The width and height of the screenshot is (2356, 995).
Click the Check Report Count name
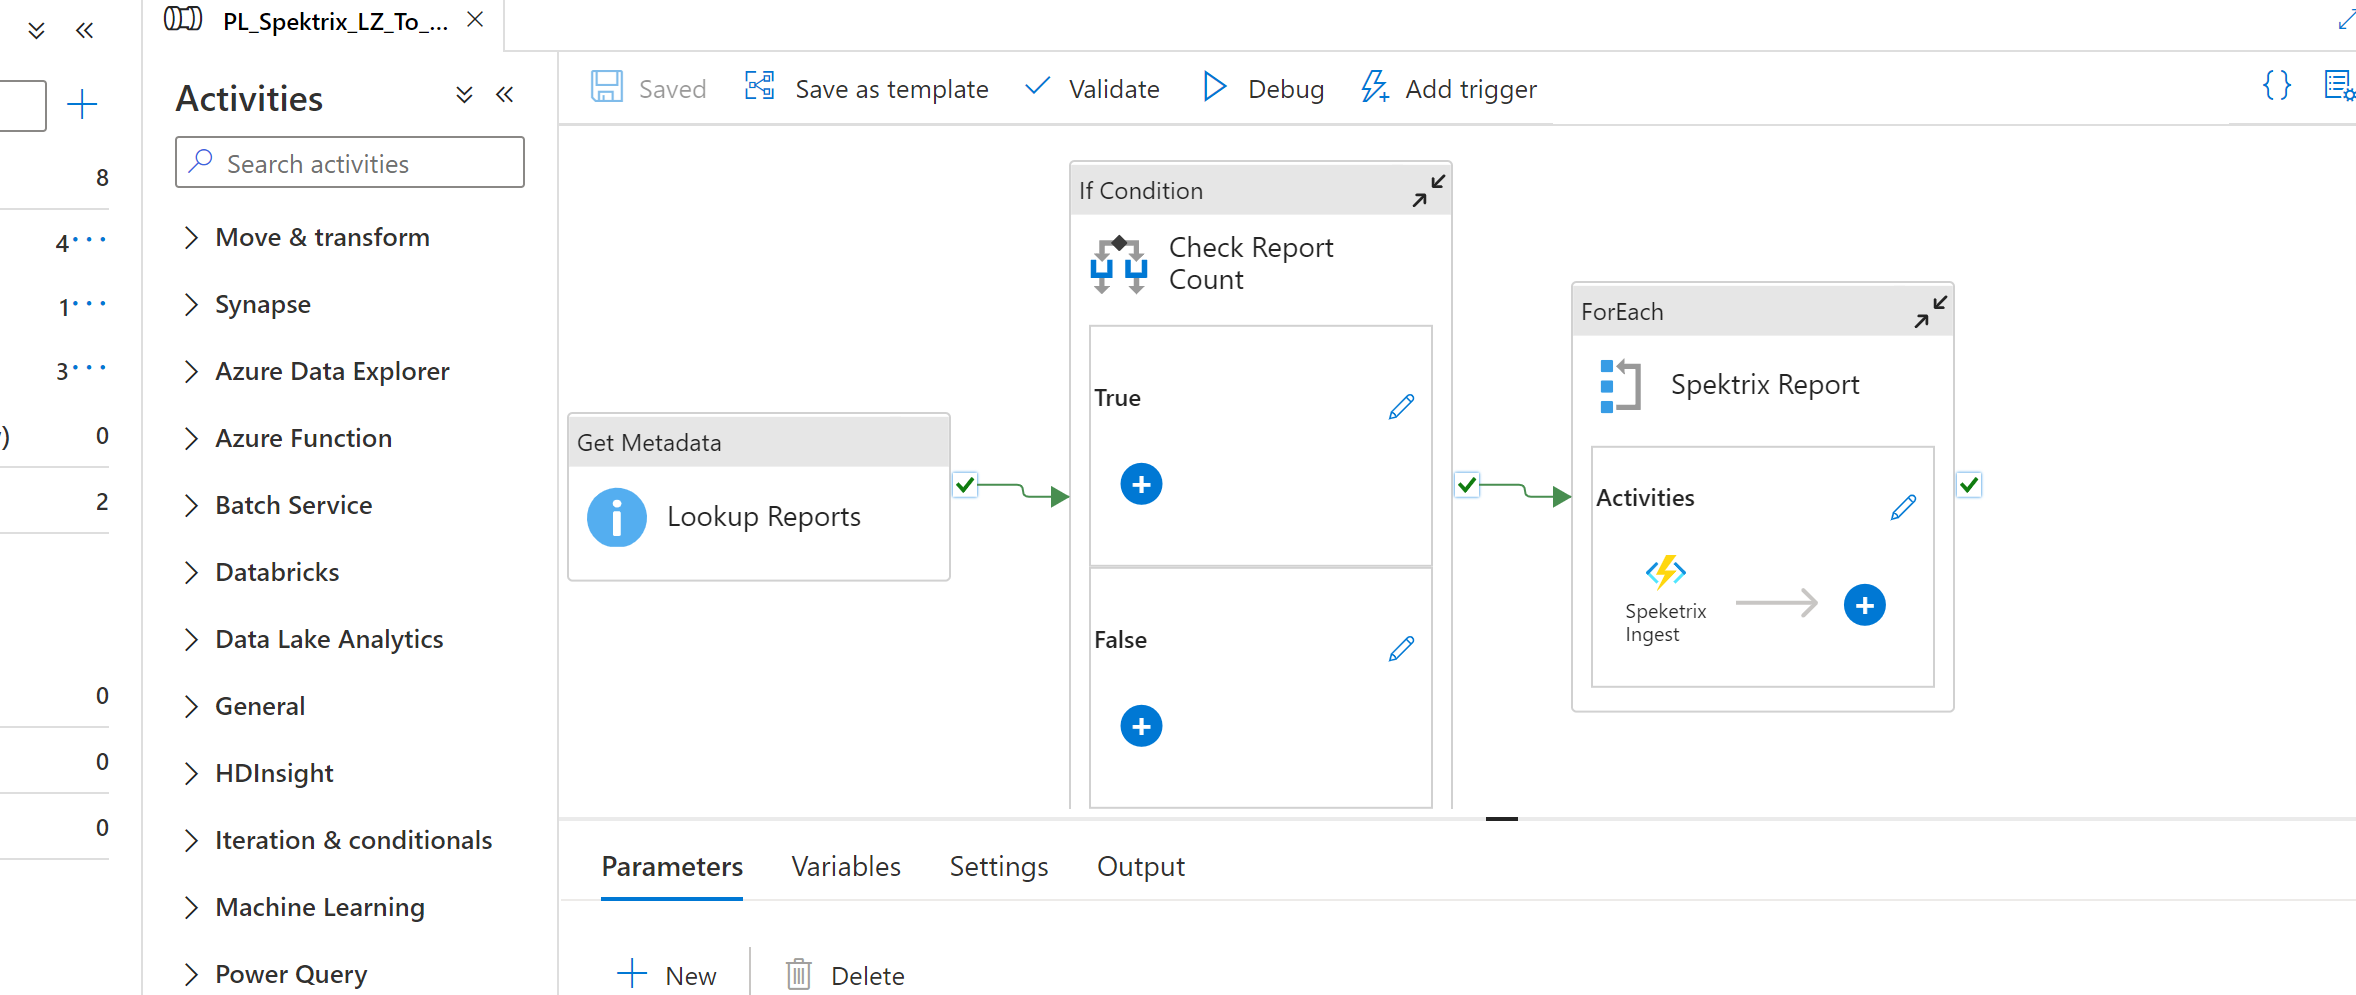click(1251, 264)
